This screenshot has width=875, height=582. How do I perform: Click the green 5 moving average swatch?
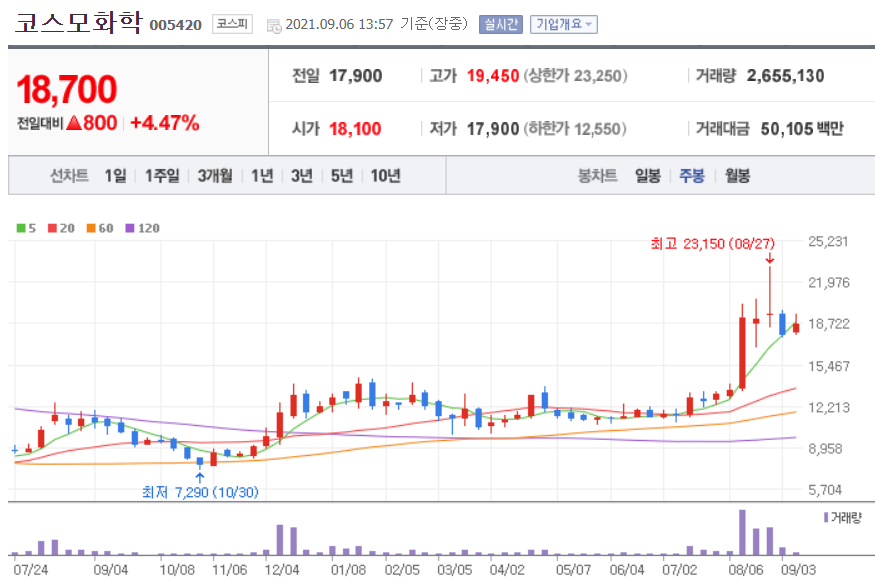click(21, 228)
